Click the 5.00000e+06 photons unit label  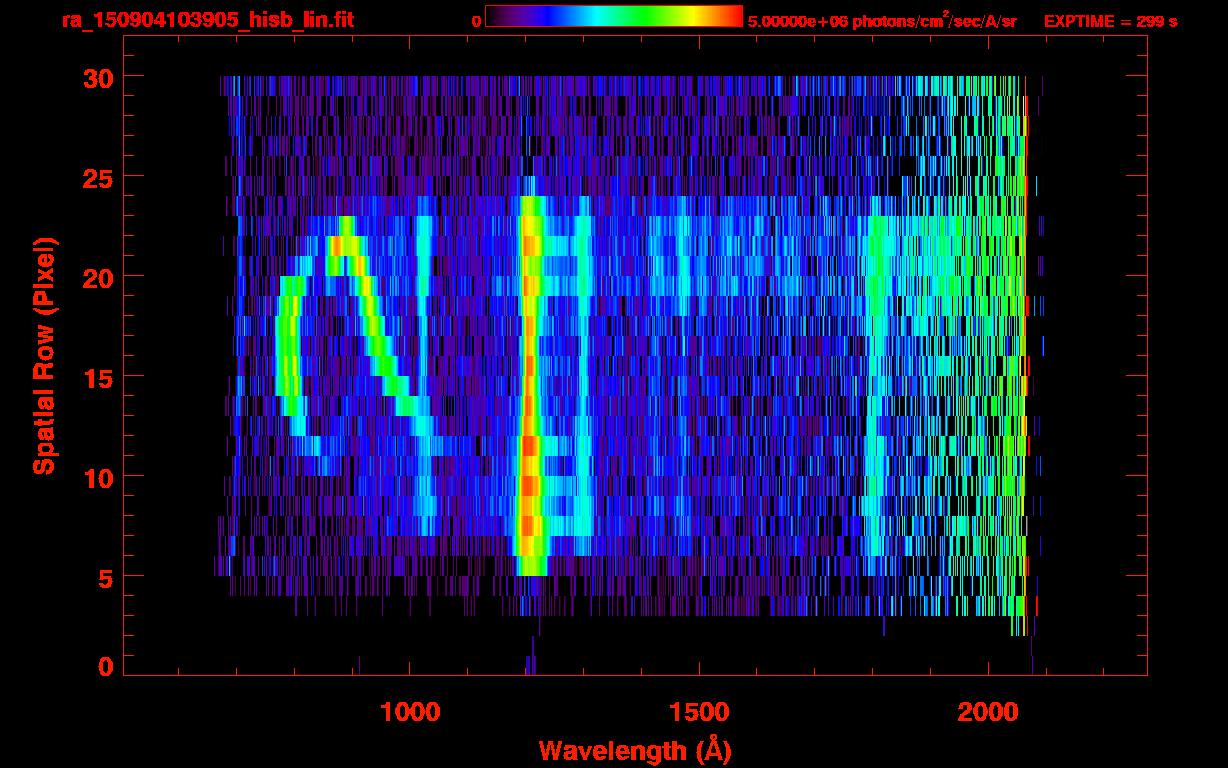[882, 21]
